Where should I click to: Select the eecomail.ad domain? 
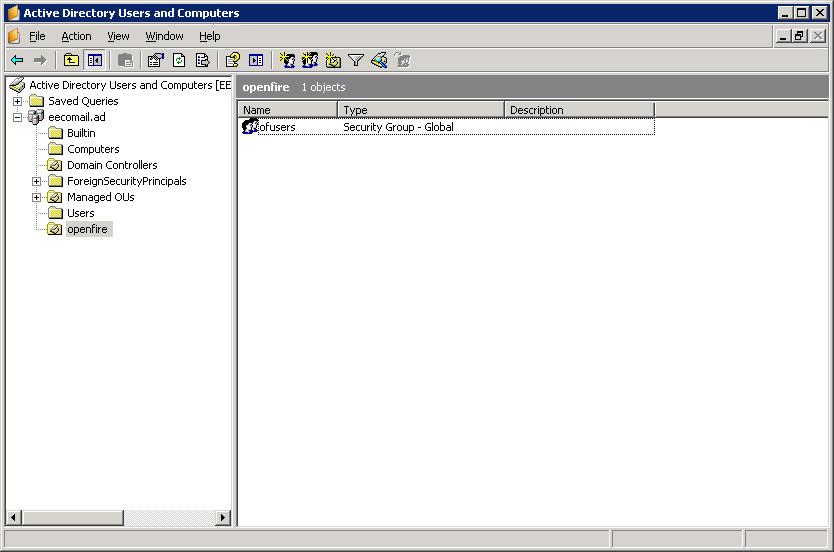pyautogui.click(x=77, y=117)
